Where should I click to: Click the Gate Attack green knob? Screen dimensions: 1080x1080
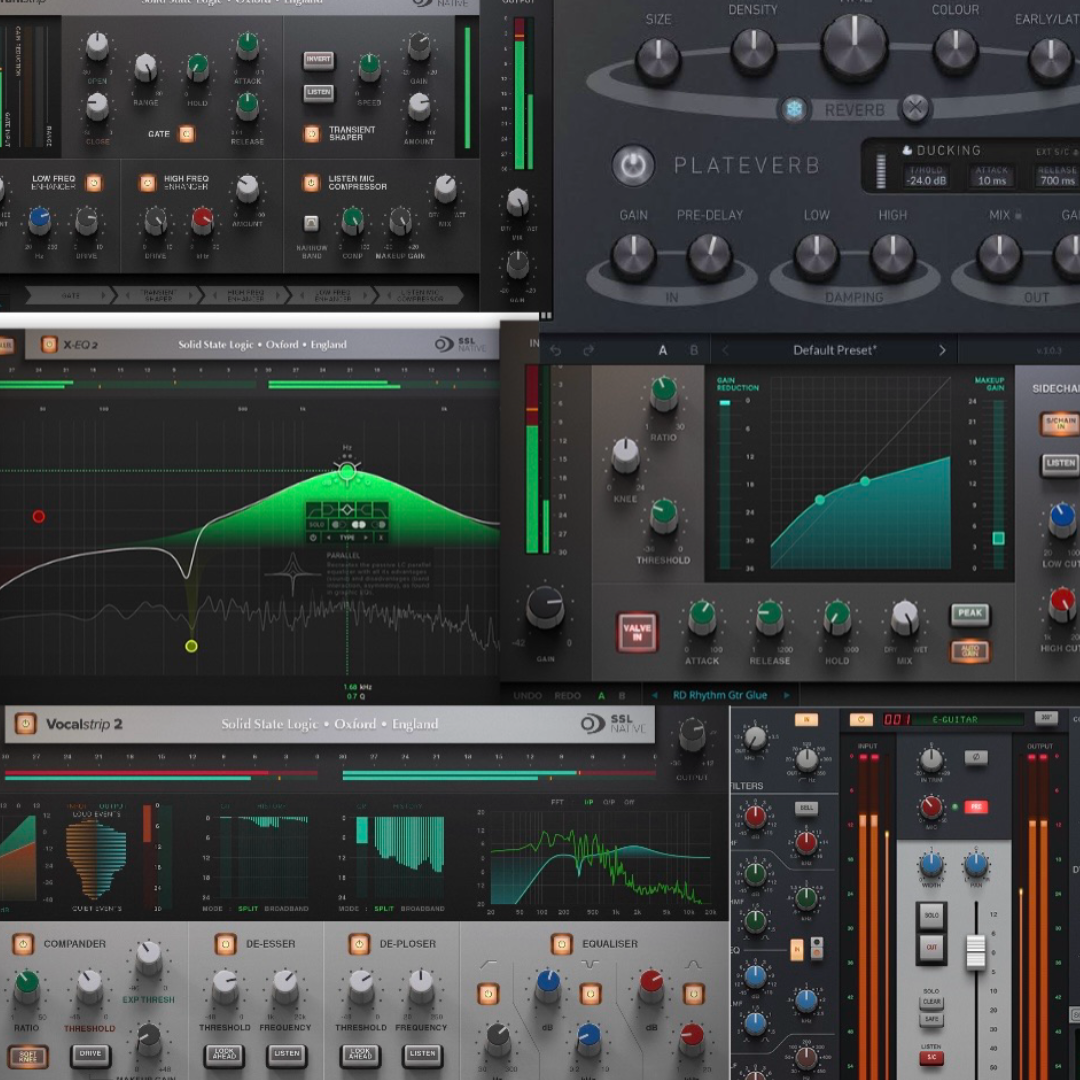tap(247, 45)
